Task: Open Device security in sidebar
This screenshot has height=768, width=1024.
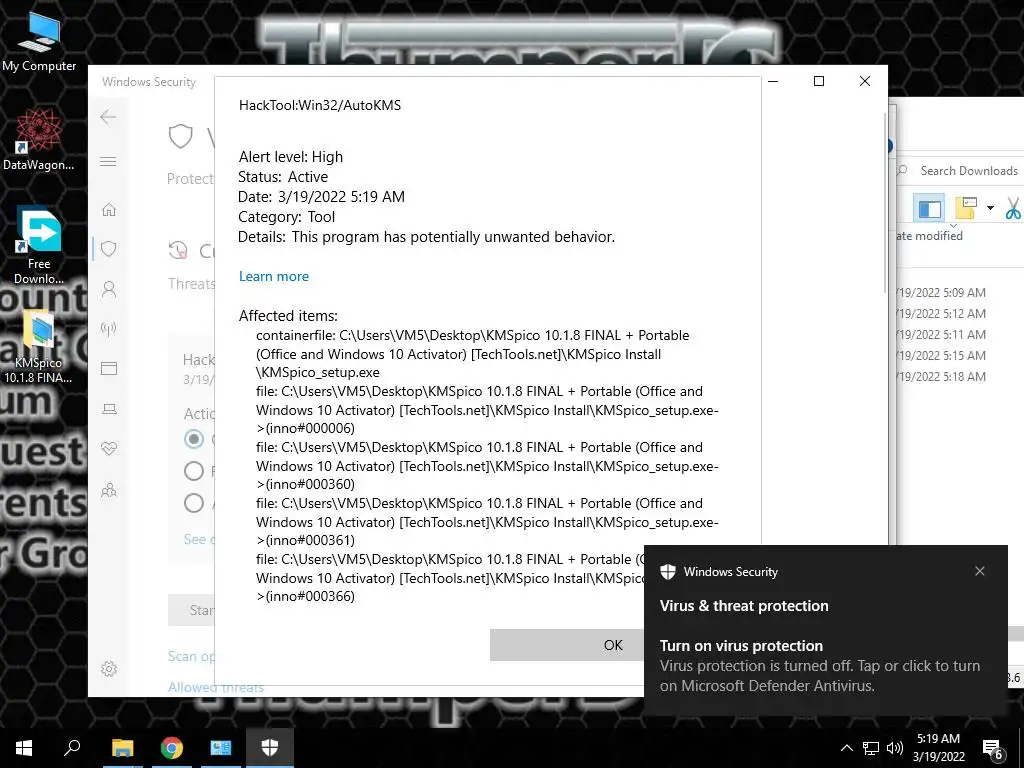Action: pyautogui.click(x=109, y=409)
